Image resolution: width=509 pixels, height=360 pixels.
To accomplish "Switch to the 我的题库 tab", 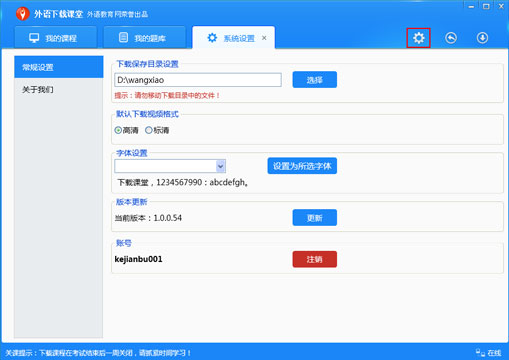I will click(x=145, y=38).
